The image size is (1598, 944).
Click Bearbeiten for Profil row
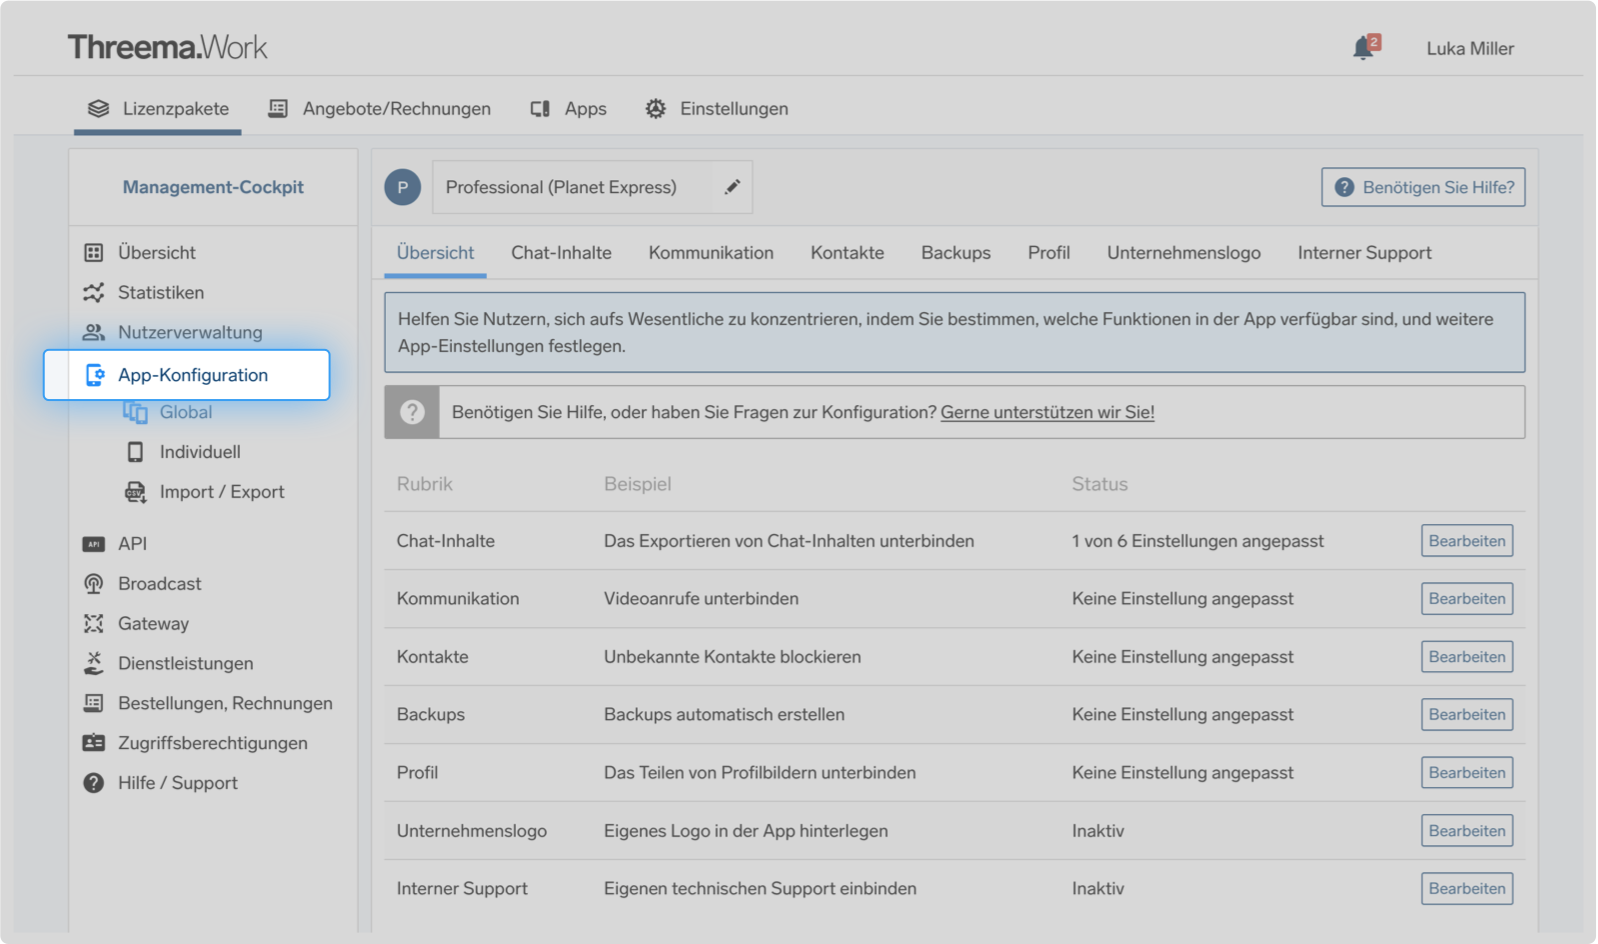(1467, 773)
